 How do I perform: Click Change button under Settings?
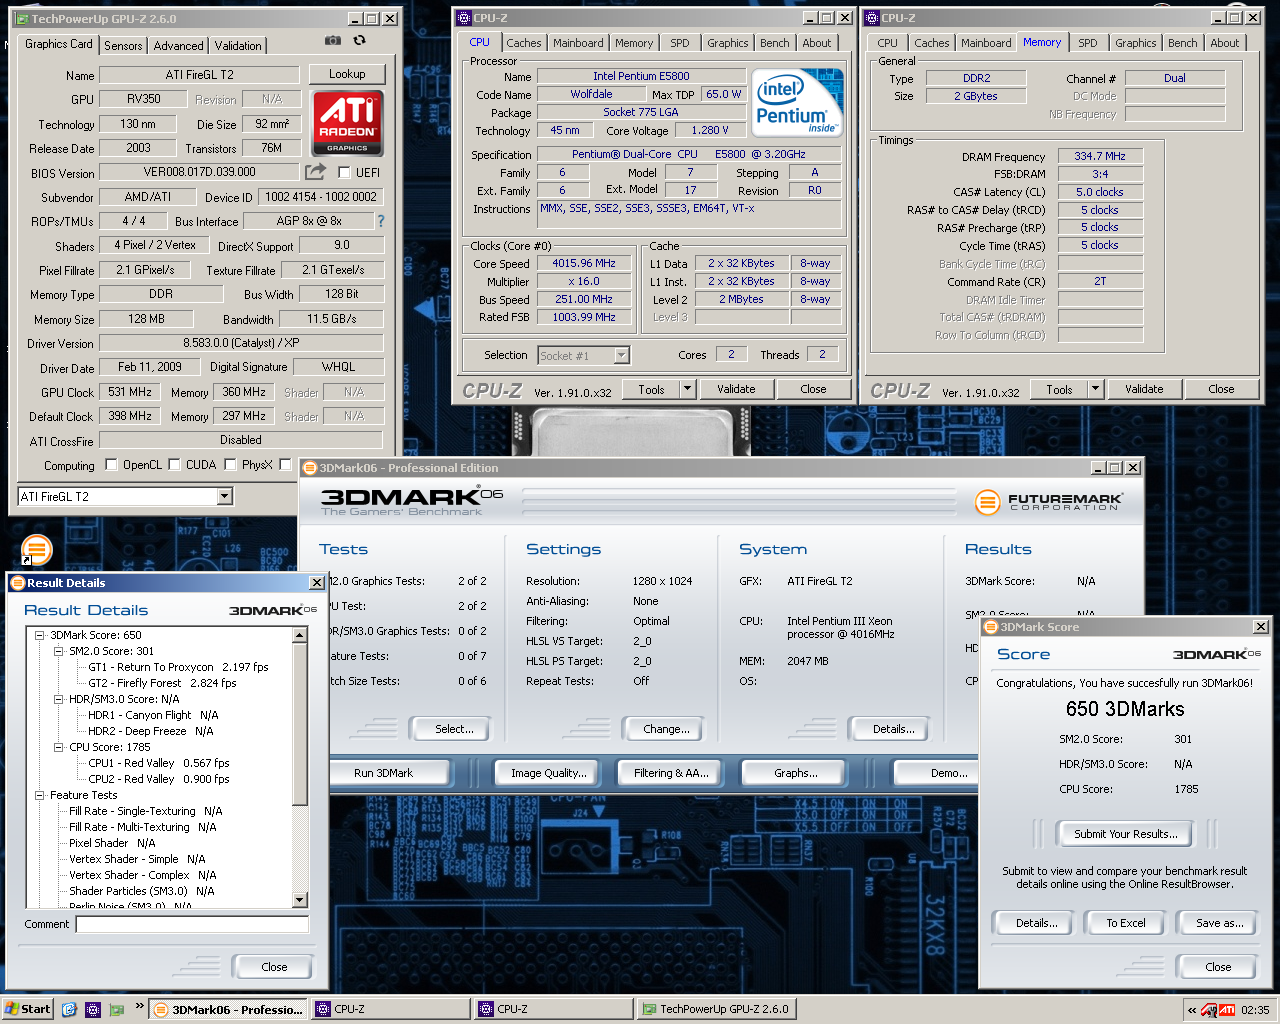click(x=666, y=729)
